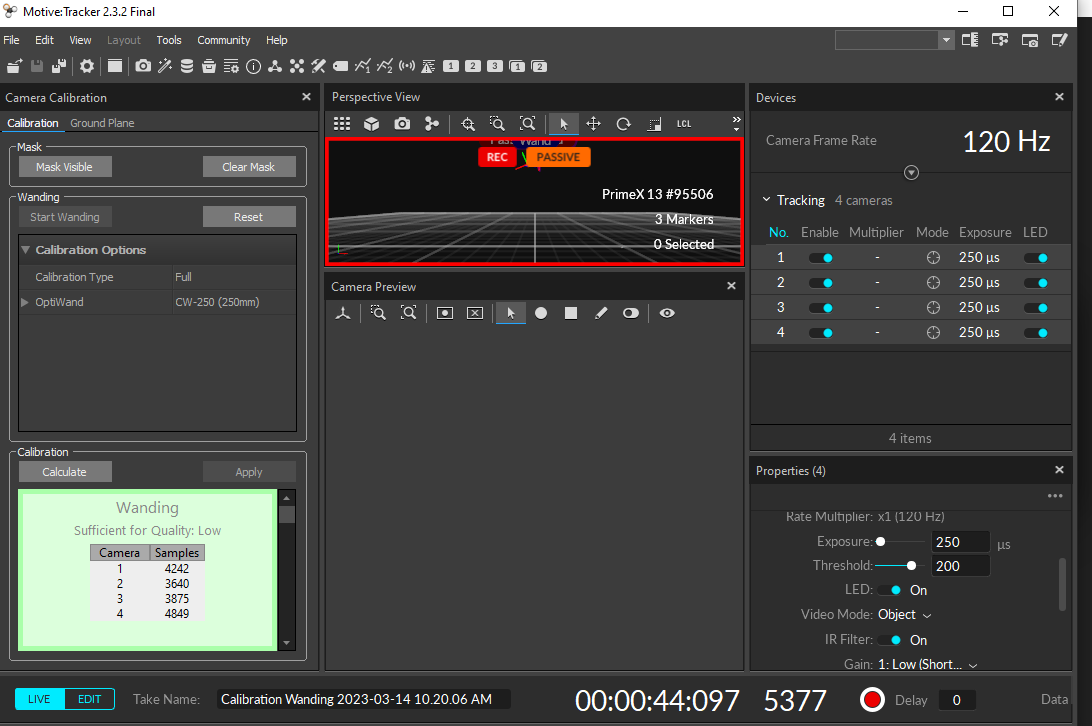Open the Community menu
Viewport: 1092px width, 726px height.
click(224, 40)
